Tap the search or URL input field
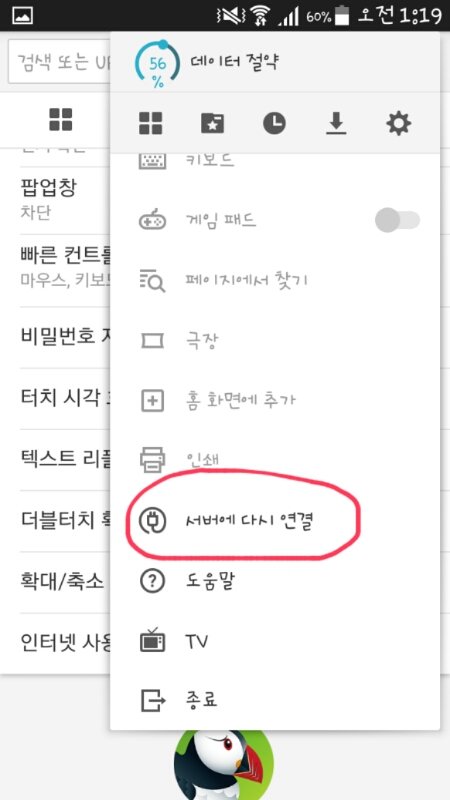Viewport: 450px width, 800px height. click(59, 62)
